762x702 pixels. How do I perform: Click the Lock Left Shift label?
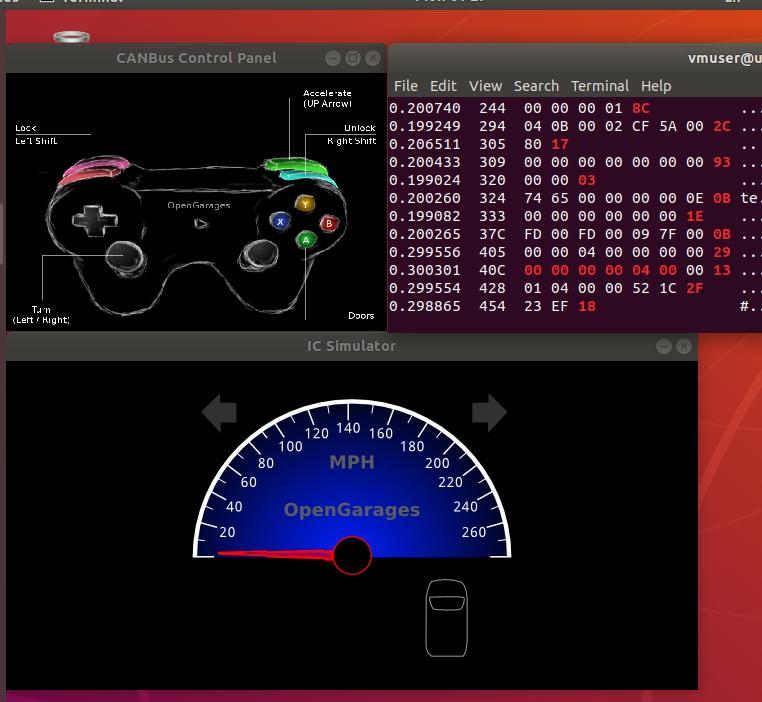point(36,135)
